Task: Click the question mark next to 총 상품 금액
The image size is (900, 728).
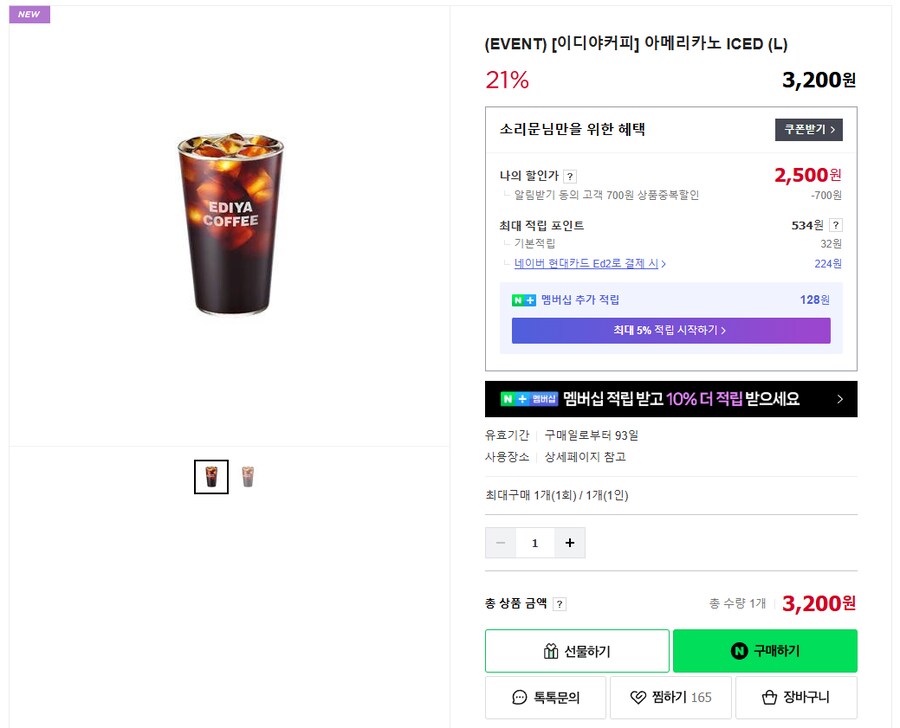Action: pos(558,603)
